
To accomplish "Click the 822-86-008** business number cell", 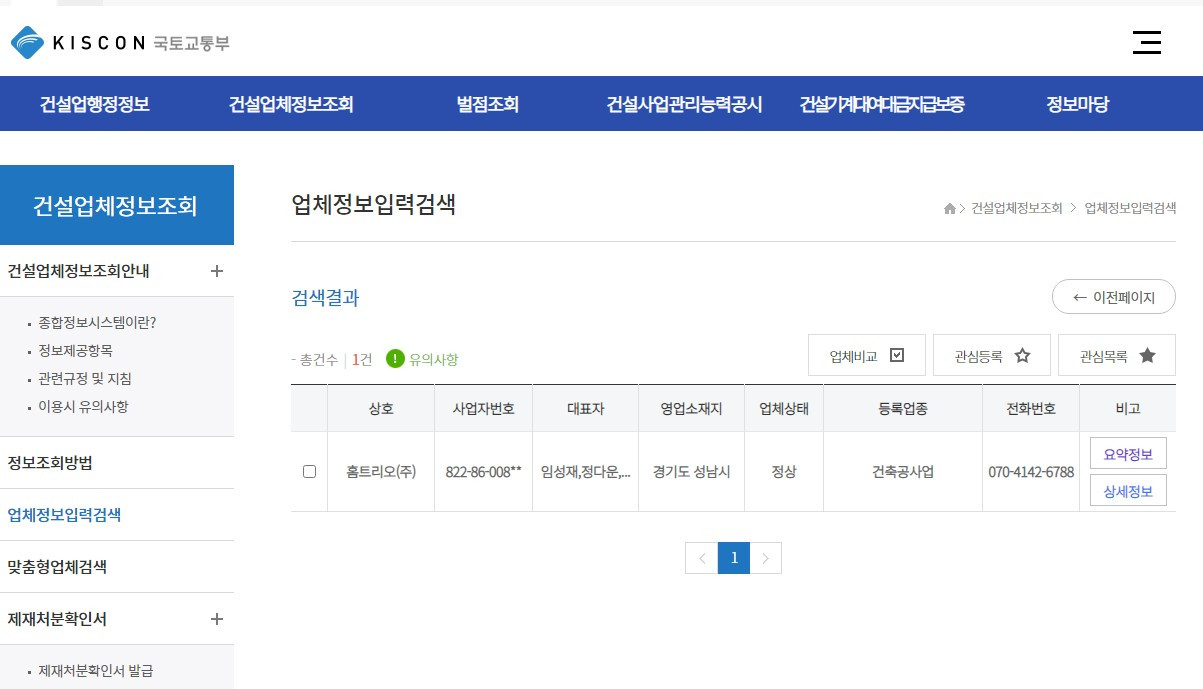I will pos(484,472).
